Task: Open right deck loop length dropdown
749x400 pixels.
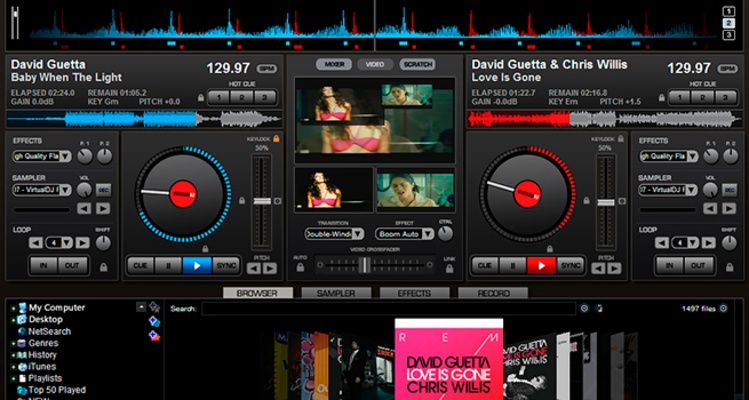Action: [x=694, y=243]
